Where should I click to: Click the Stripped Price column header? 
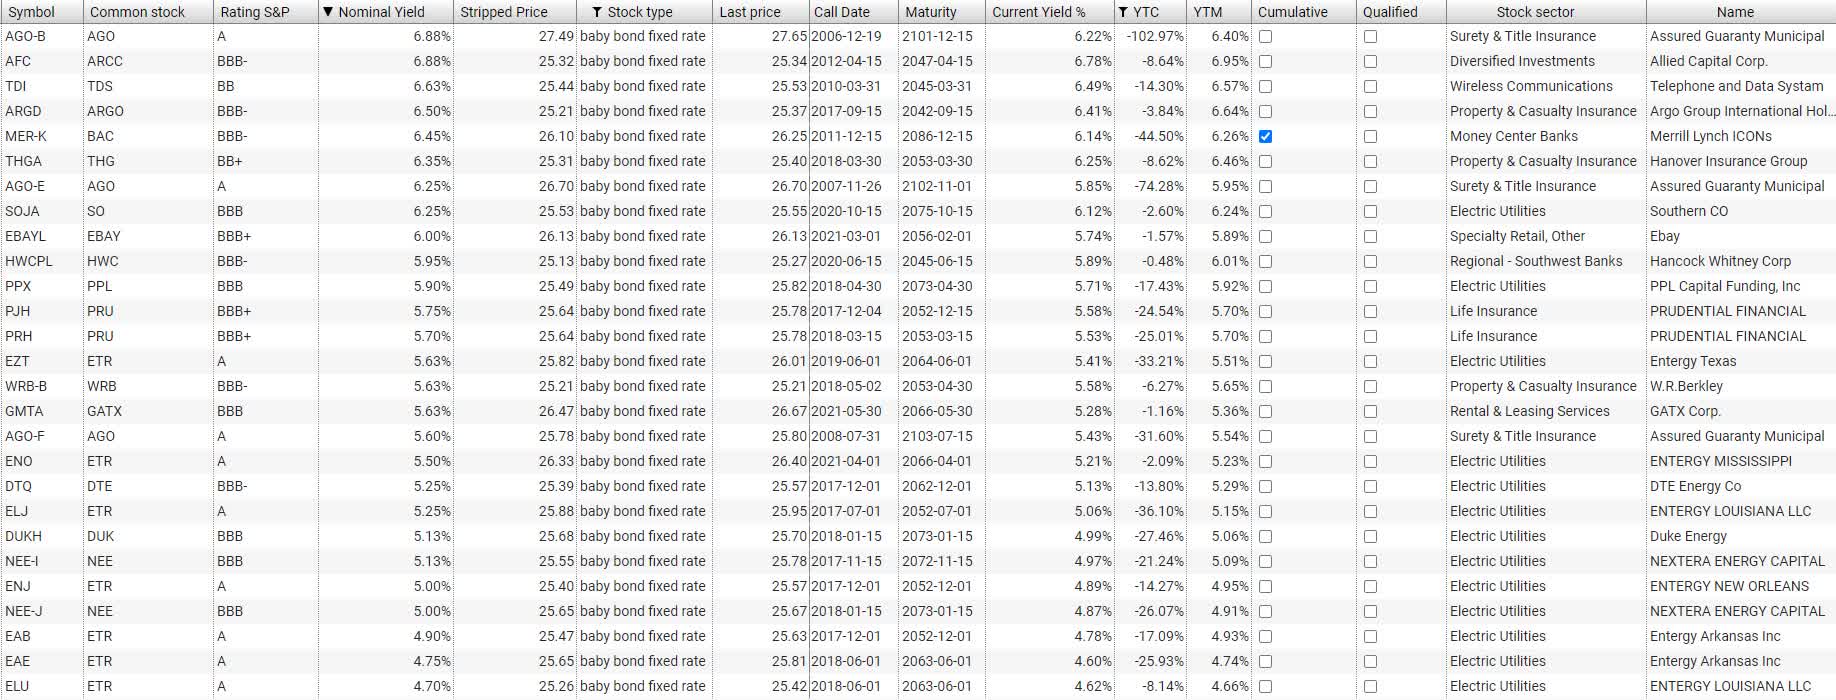515,12
